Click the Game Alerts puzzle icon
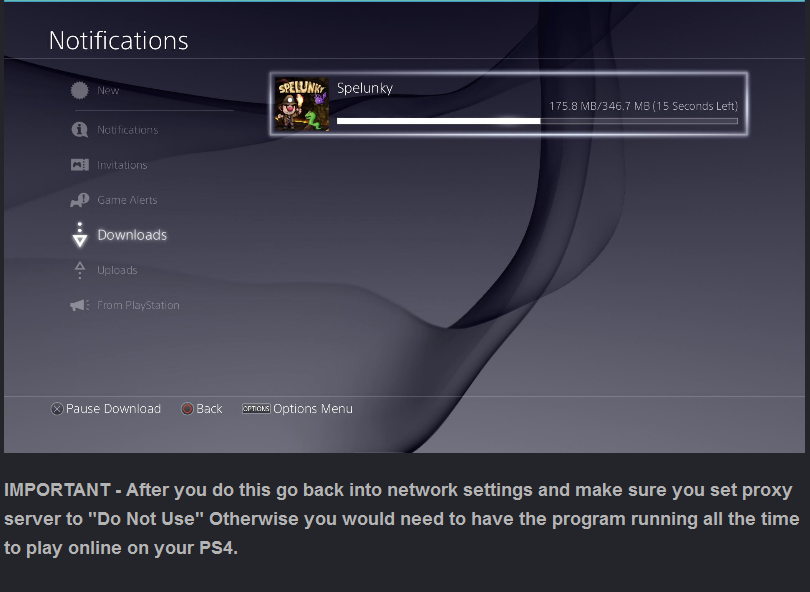810x592 pixels. tap(80, 200)
